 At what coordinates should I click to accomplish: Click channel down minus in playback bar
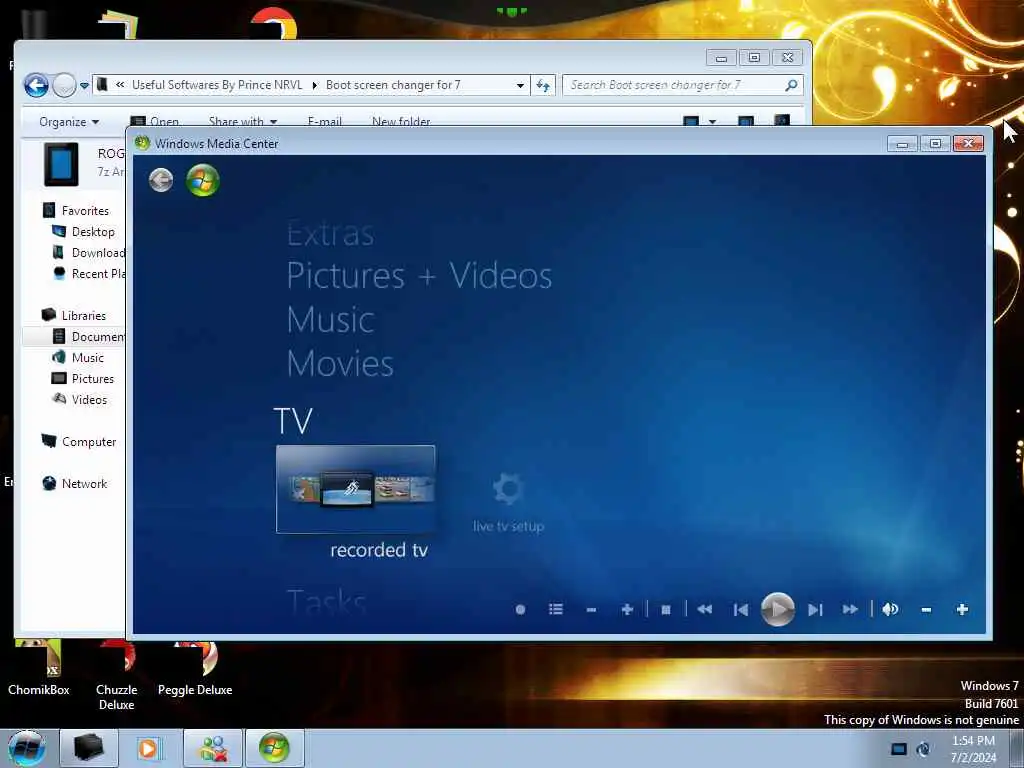click(x=591, y=609)
